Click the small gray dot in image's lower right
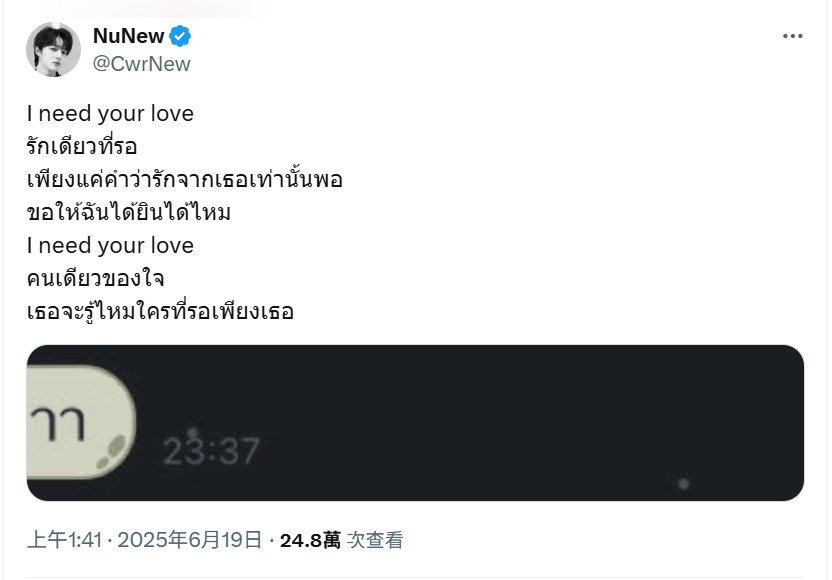Viewport: 832px width, 580px height. point(683,483)
